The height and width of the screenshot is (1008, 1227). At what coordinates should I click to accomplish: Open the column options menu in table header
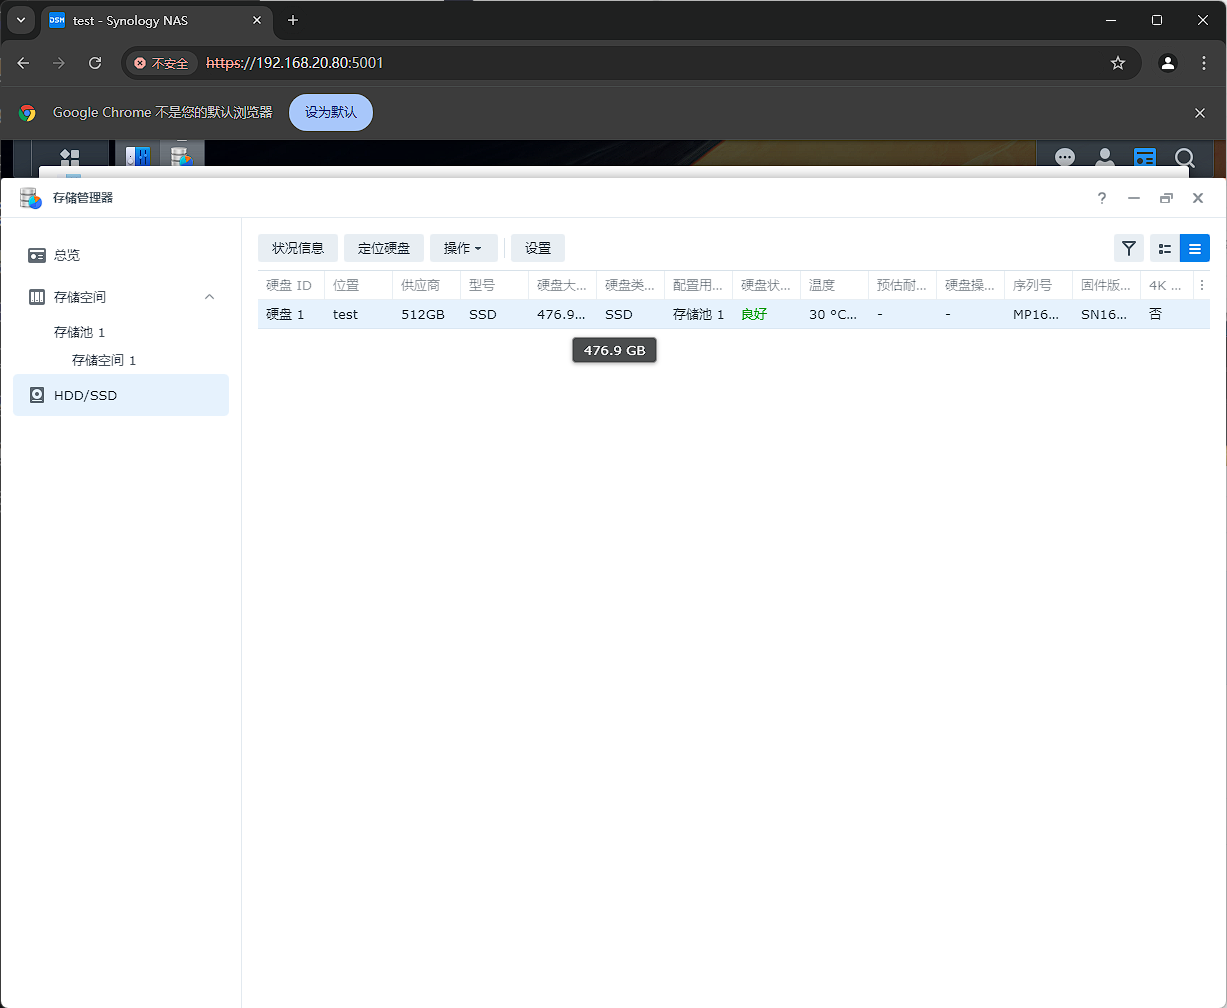coord(1201,285)
